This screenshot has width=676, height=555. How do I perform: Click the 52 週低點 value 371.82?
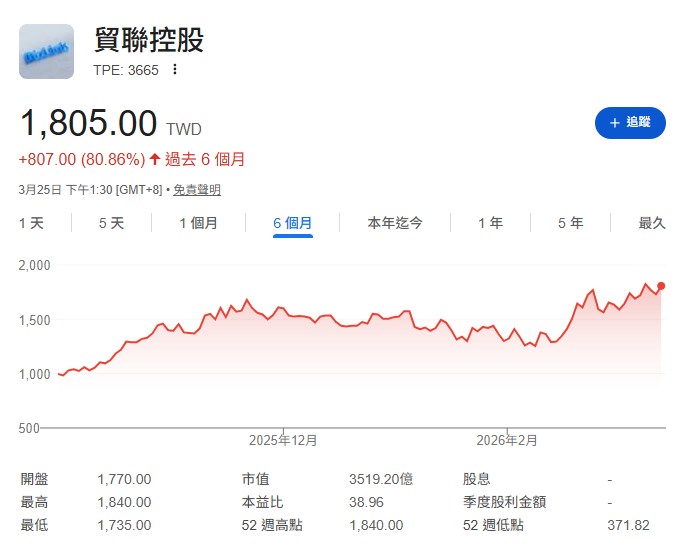(628, 525)
